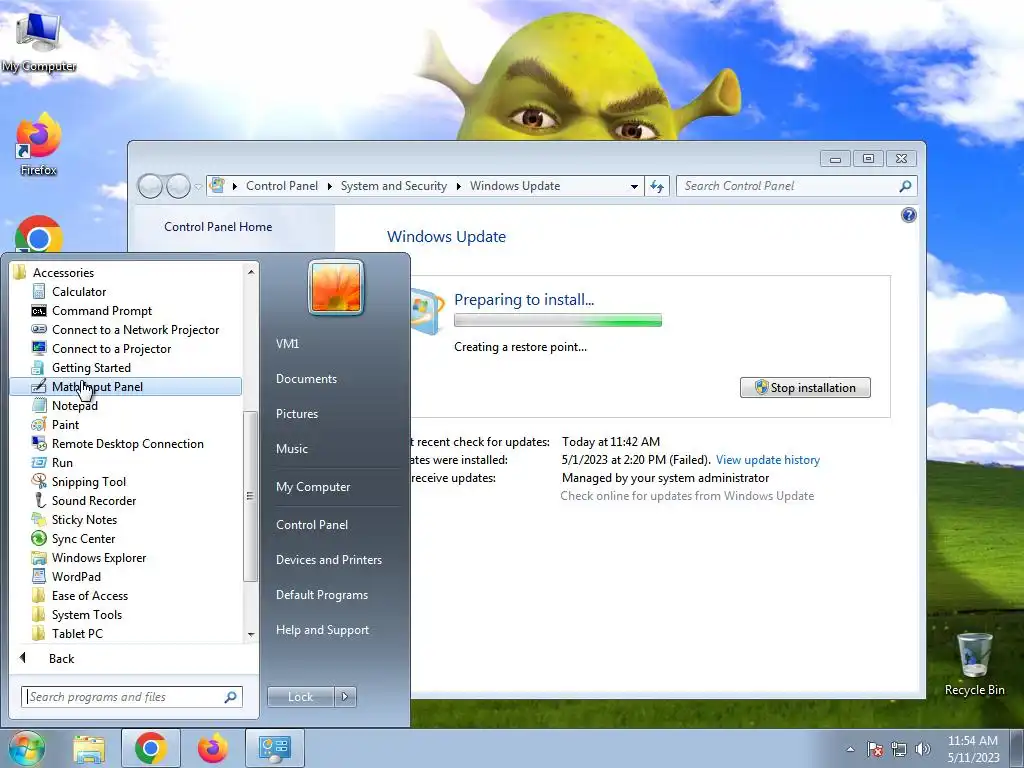Click the Start orb button

26,748
